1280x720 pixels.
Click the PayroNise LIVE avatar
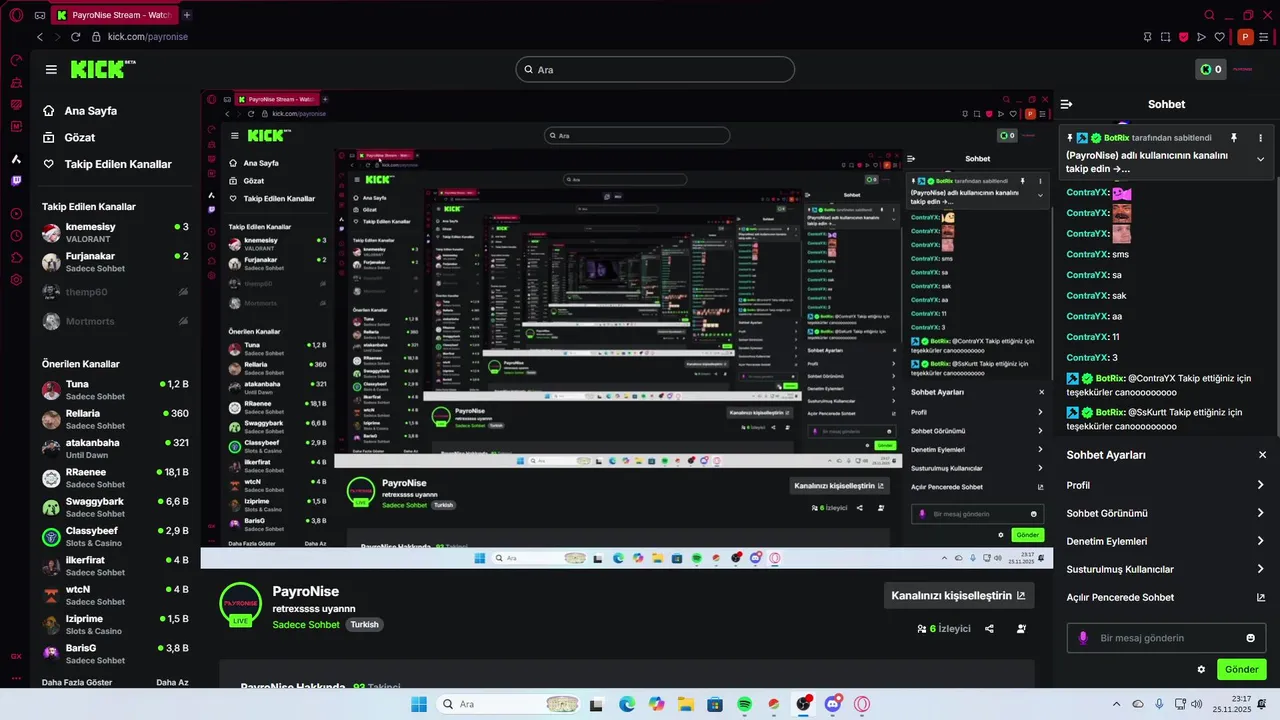click(240, 604)
